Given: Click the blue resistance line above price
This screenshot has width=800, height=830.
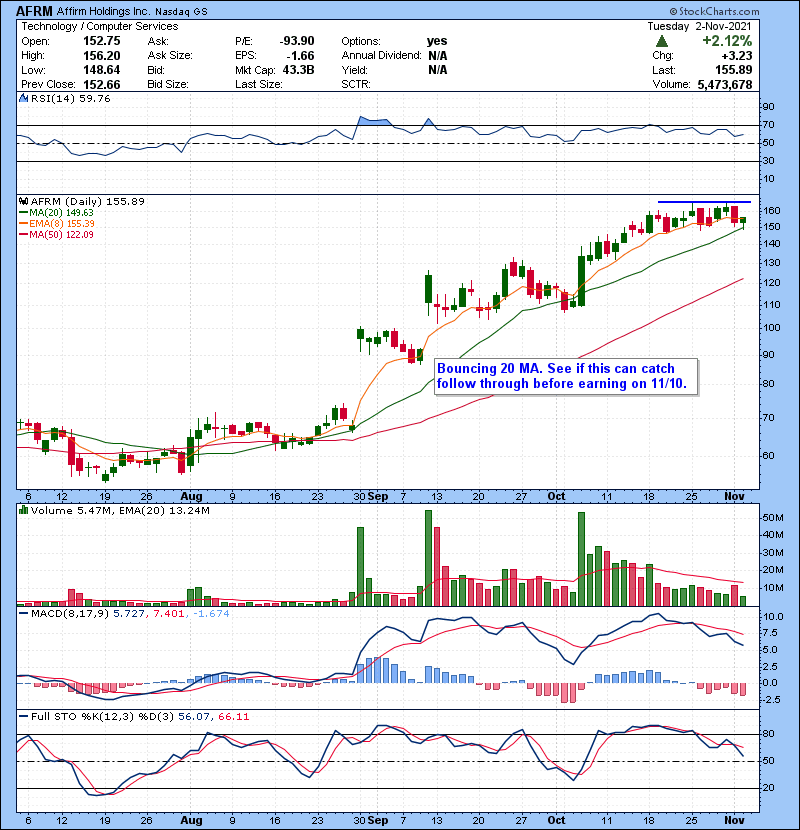Looking at the screenshot, I should tap(704, 202).
